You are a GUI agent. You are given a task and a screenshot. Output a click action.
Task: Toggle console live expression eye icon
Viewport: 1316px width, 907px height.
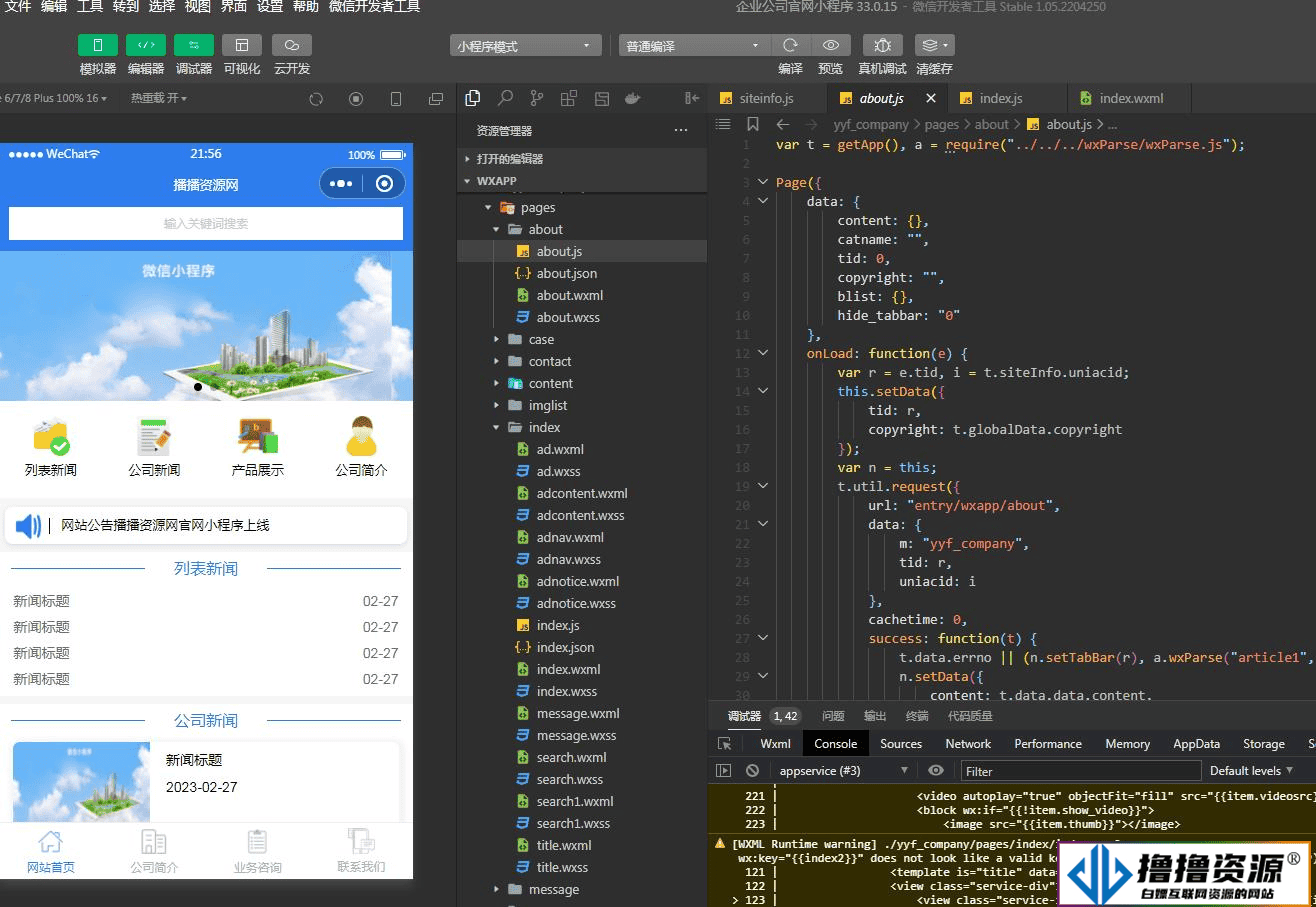936,770
